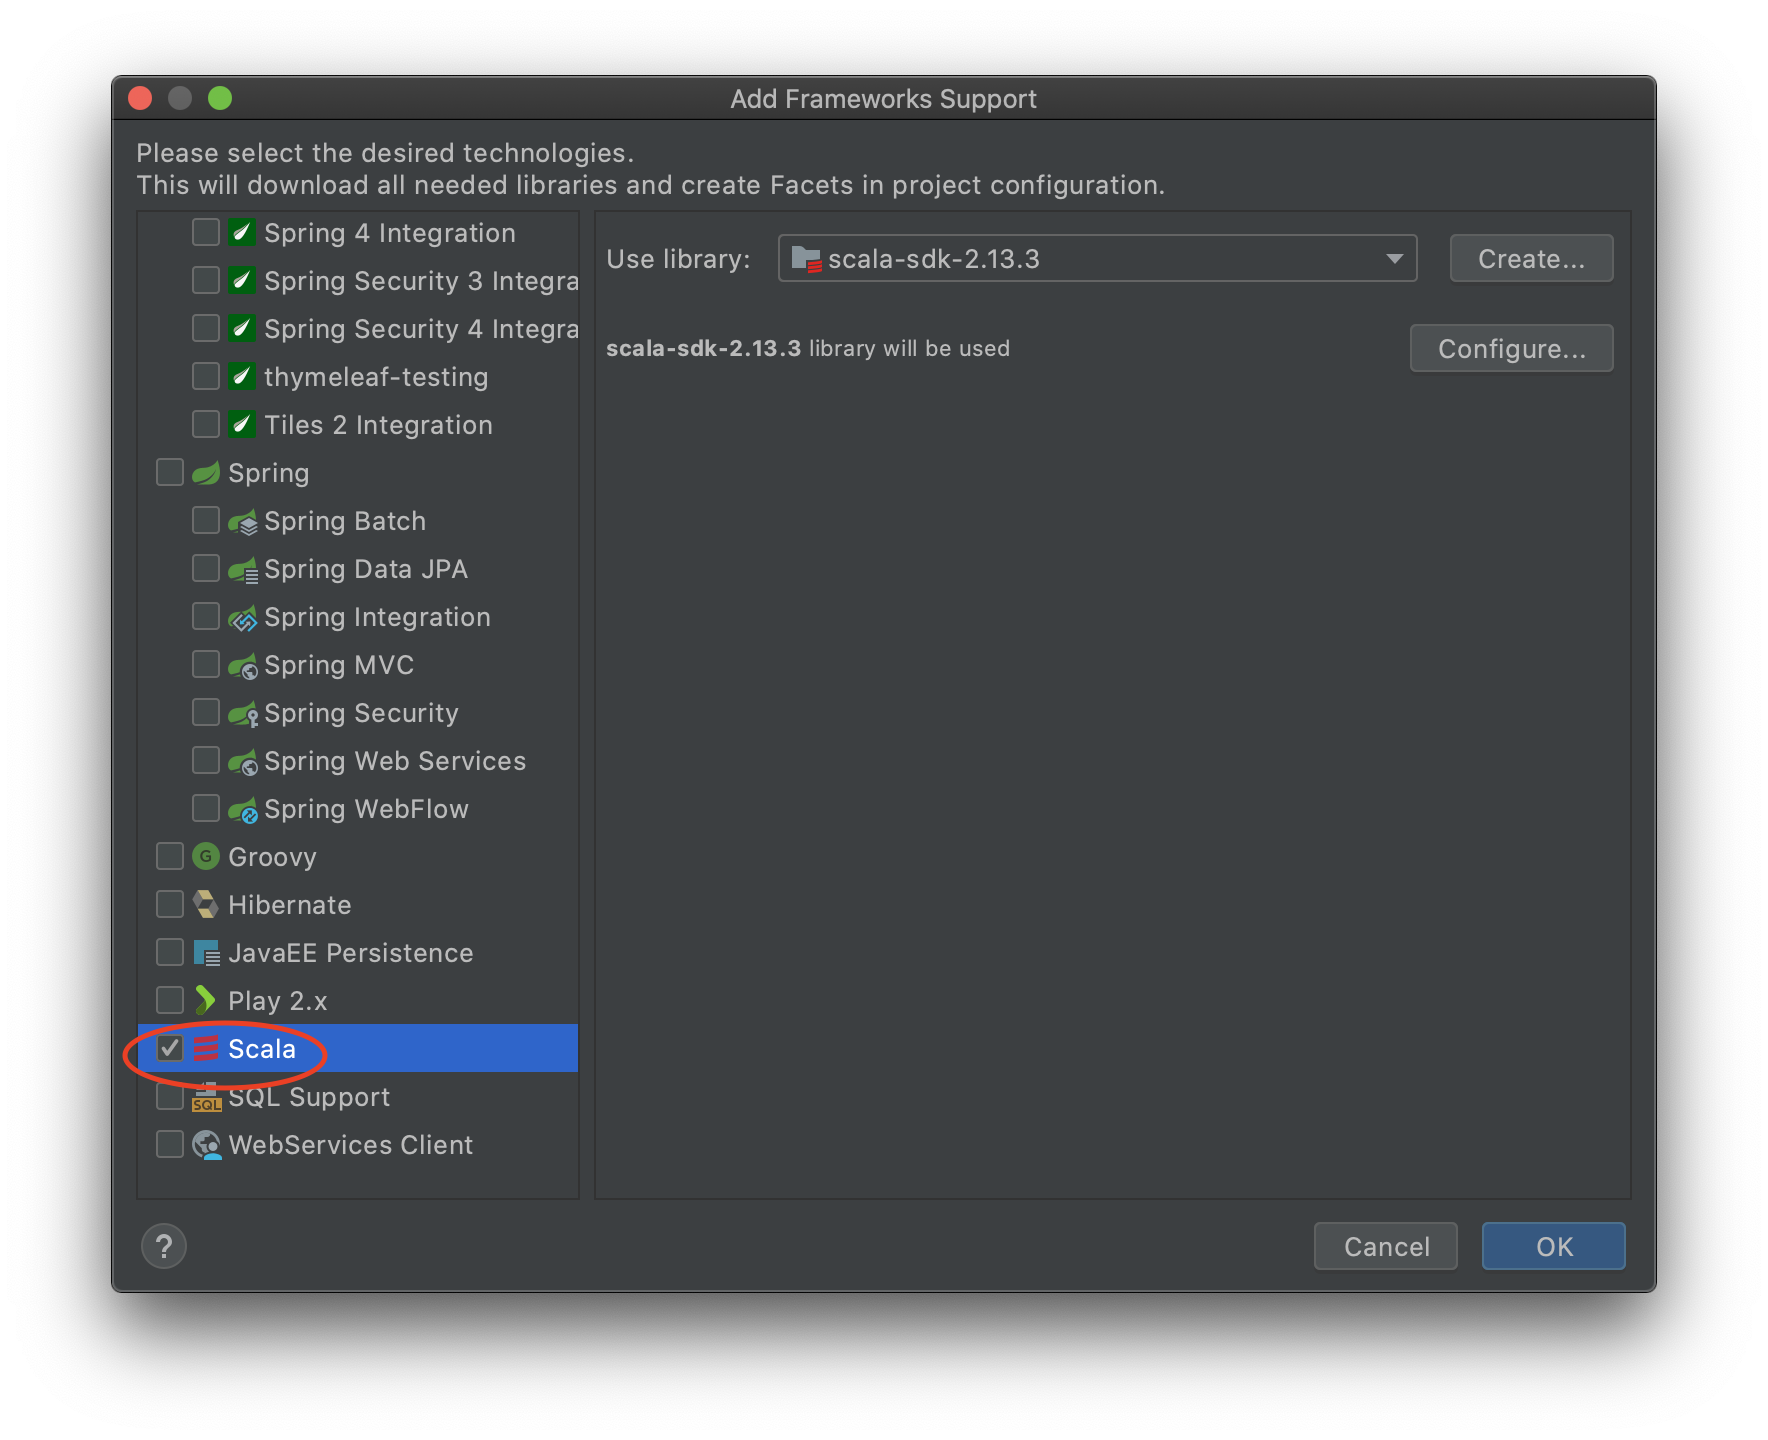Click the Spring Data JPA icon
Viewport: 1768px width, 1440px height.
click(242, 570)
